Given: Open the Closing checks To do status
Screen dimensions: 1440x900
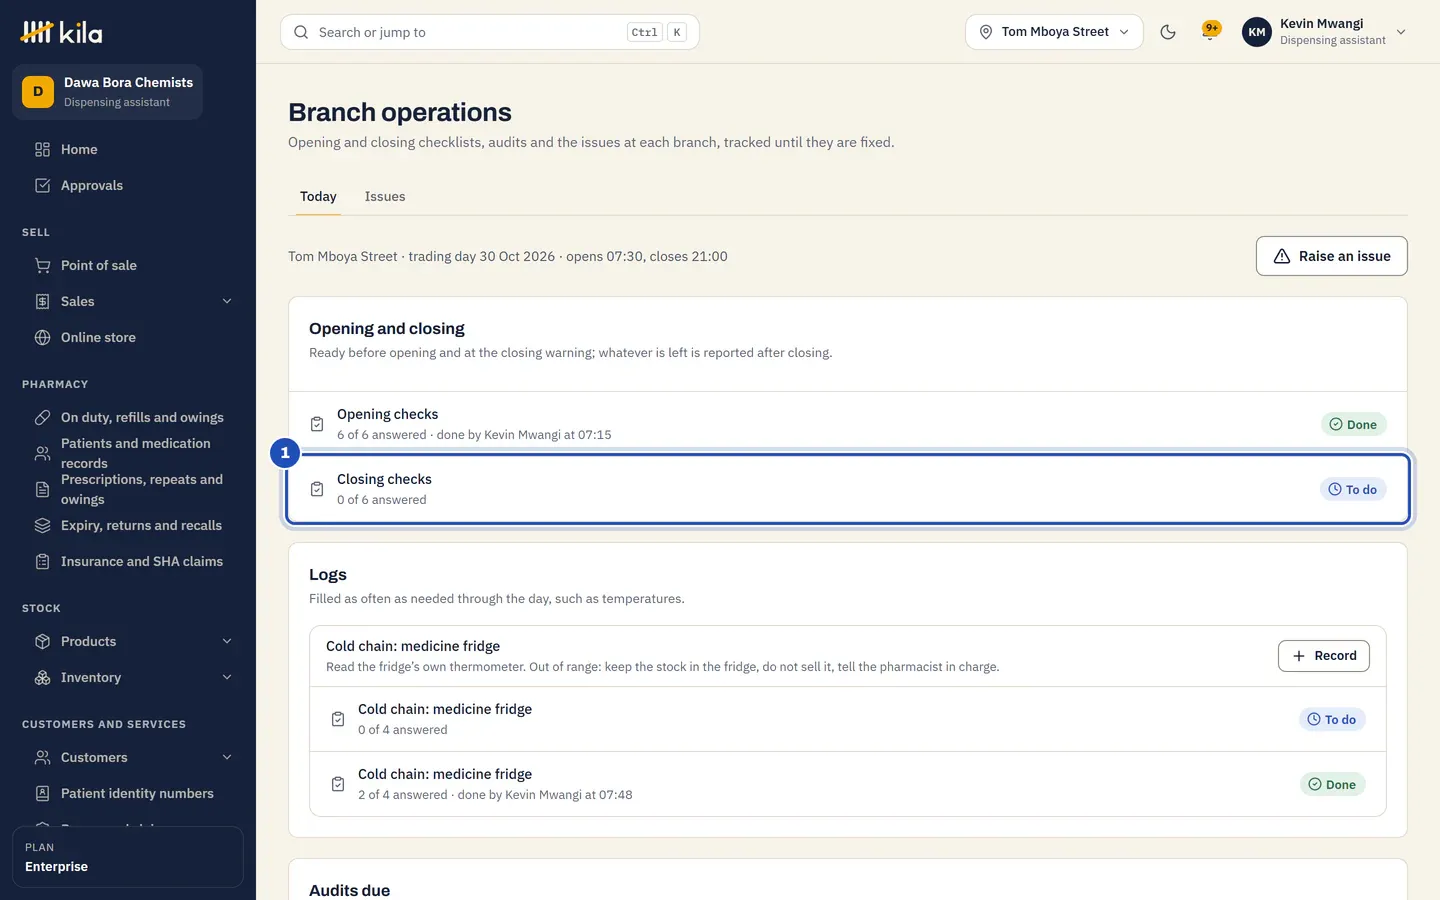Looking at the screenshot, I should [x=1353, y=489].
